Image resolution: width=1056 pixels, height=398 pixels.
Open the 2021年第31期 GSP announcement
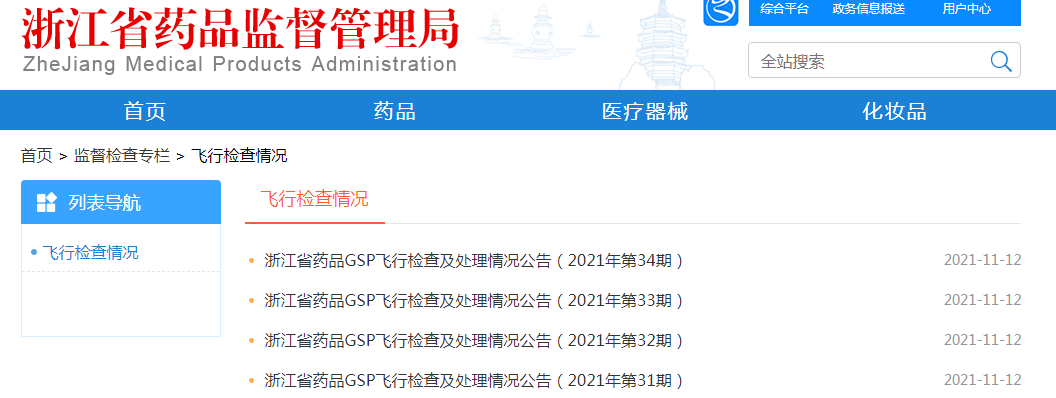(474, 380)
